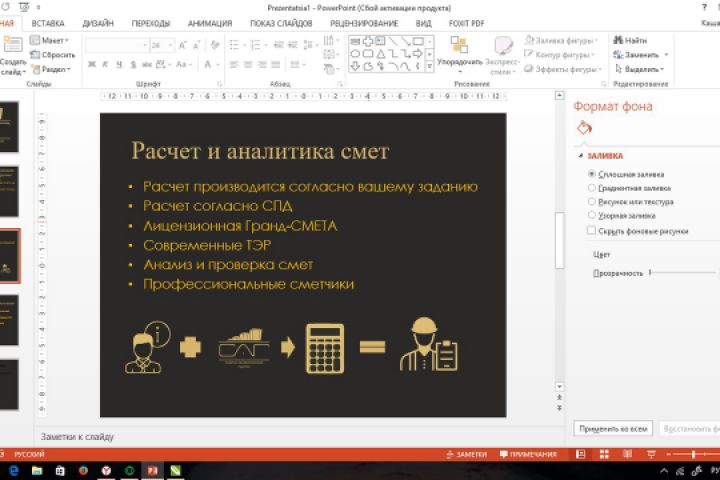Click the Прозрачность transparency slider

click(683, 273)
